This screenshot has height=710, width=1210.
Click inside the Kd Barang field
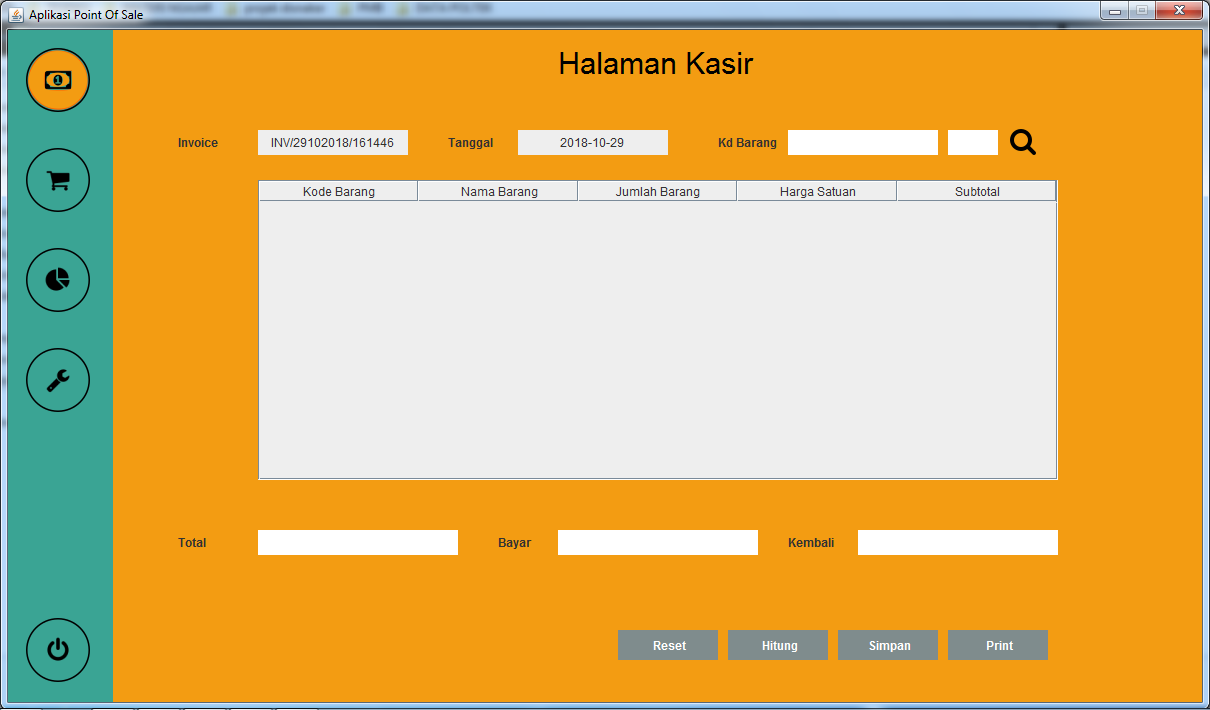click(862, 142)
